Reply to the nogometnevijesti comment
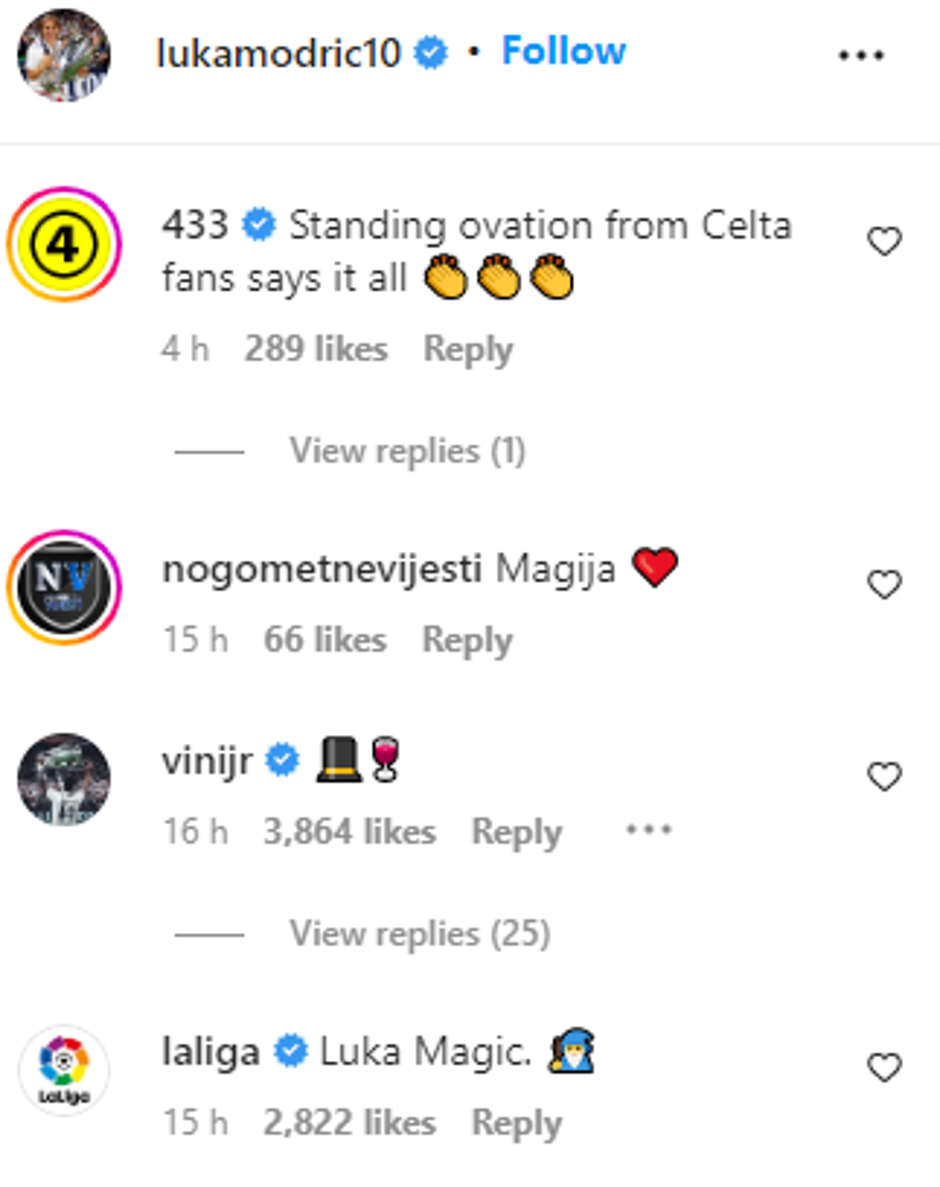Screen dimensions: 940x1187 [x=467, y=640]
